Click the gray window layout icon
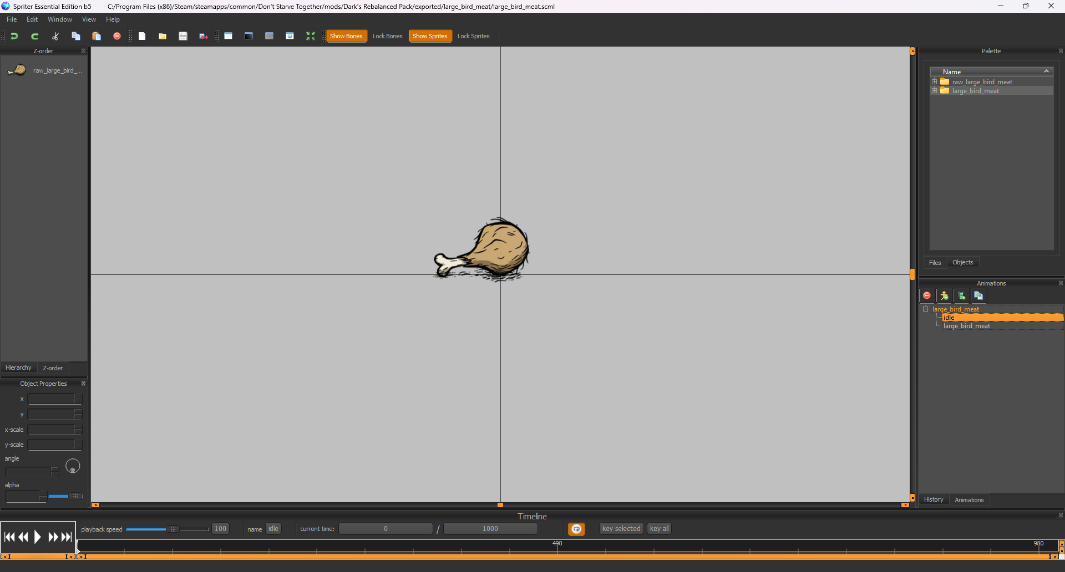1065x572 pixels. [x=269, y=36]
